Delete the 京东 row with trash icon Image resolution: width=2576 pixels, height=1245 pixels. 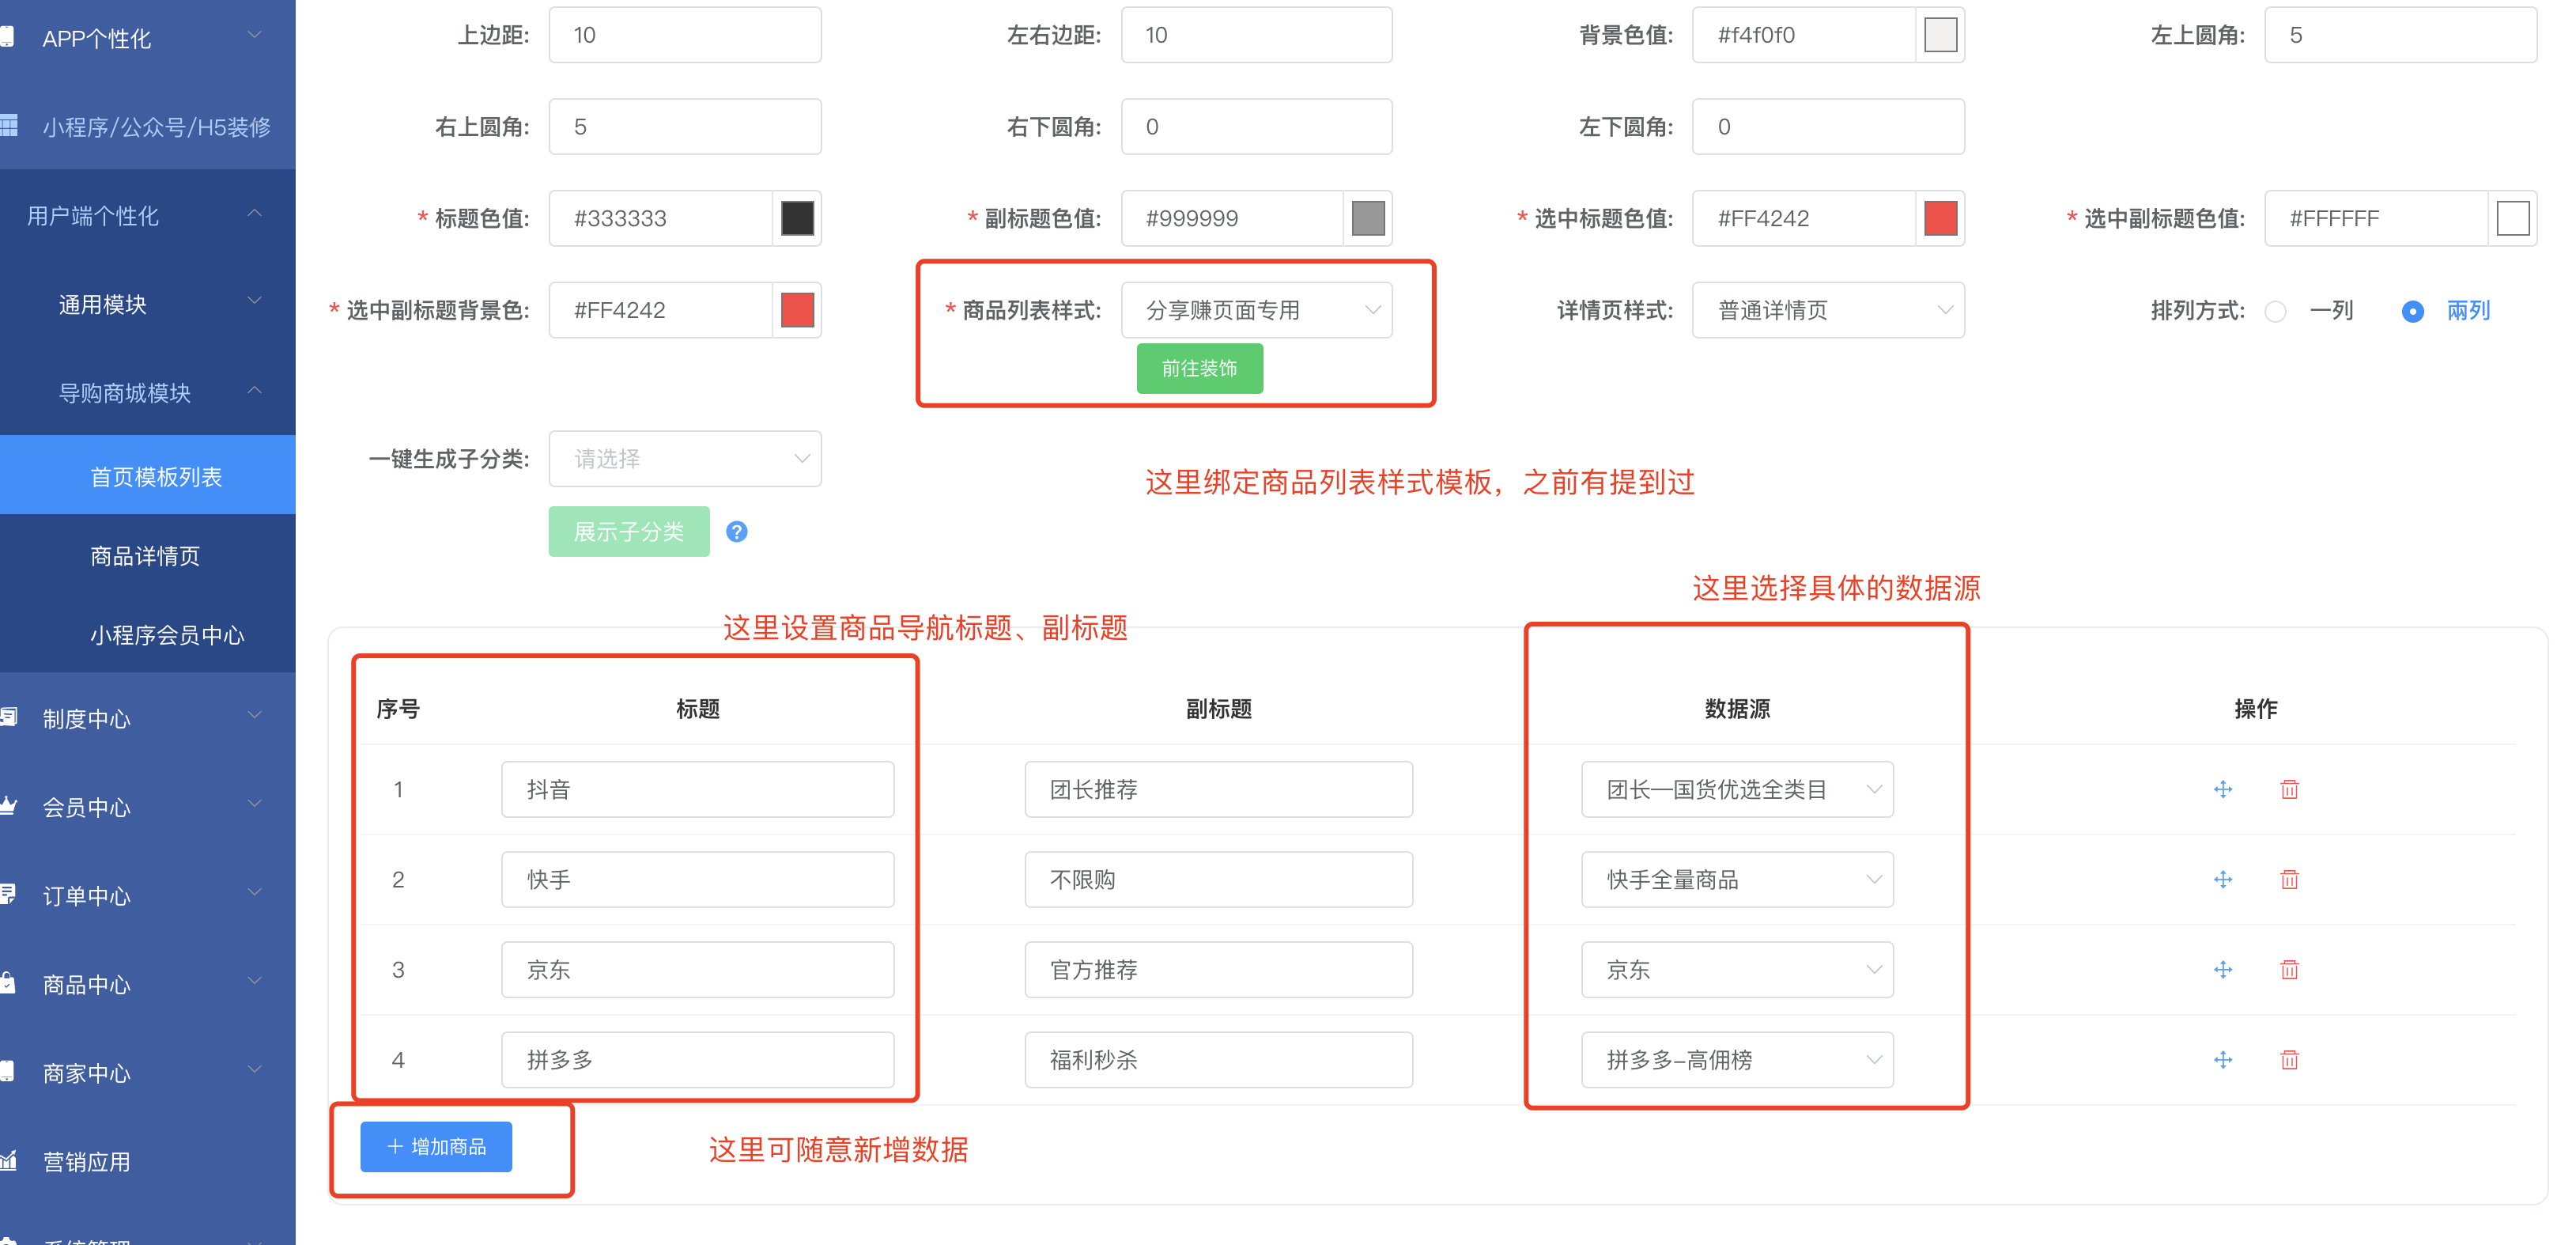coord(2289,969)
